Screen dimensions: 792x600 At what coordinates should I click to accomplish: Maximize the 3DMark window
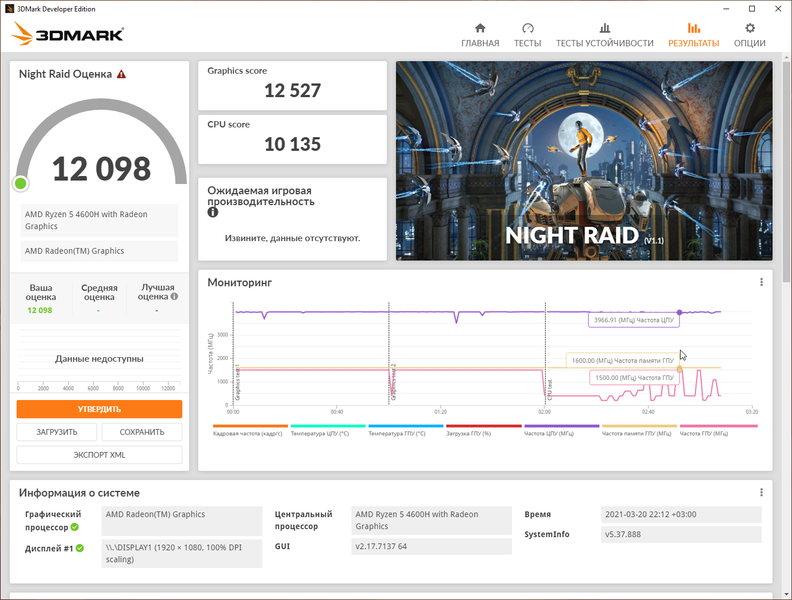pos(752,9)
